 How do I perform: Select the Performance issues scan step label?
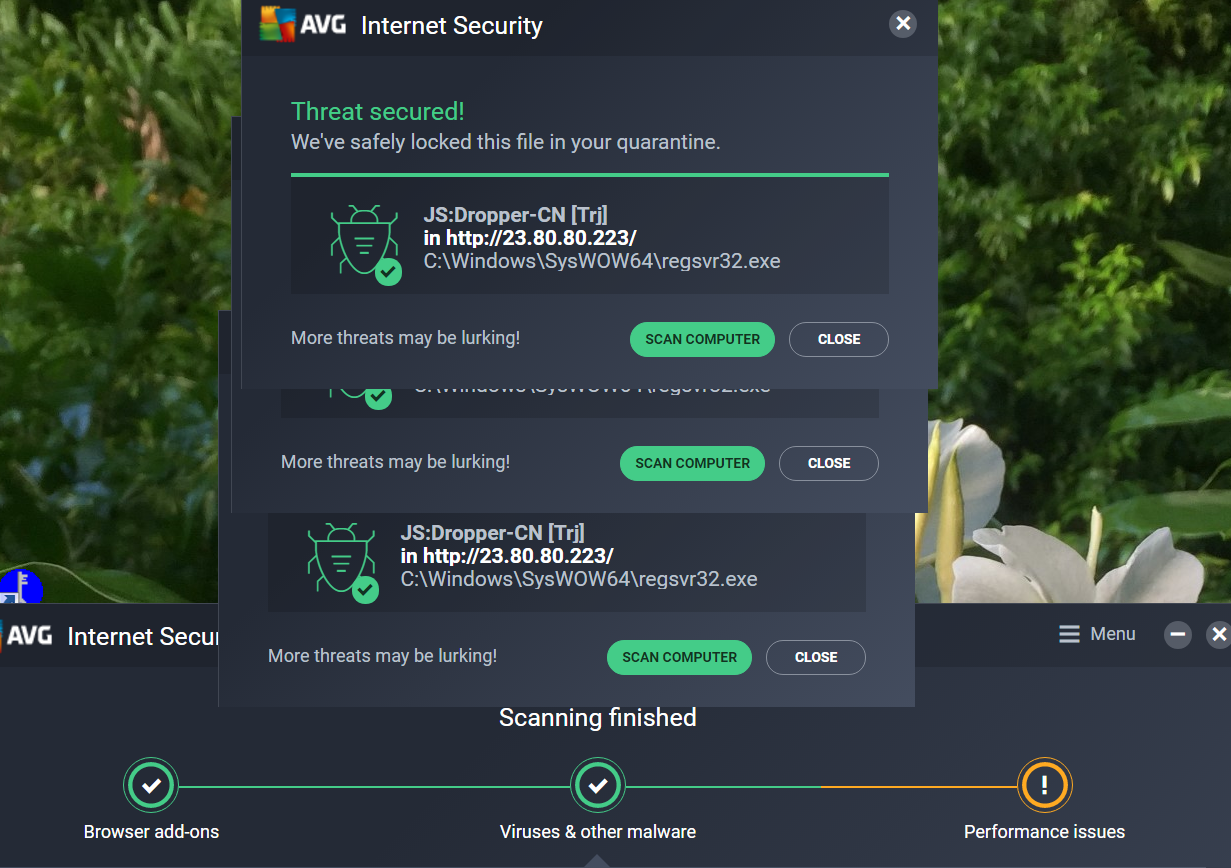pos(1044,831)
